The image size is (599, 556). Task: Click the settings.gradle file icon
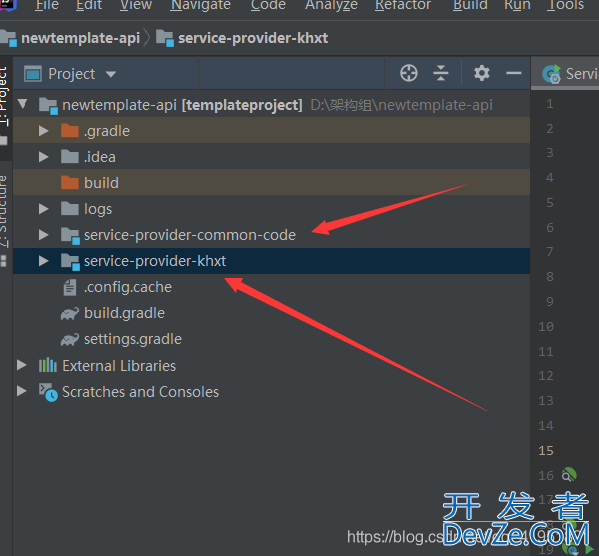click(70, 340)
